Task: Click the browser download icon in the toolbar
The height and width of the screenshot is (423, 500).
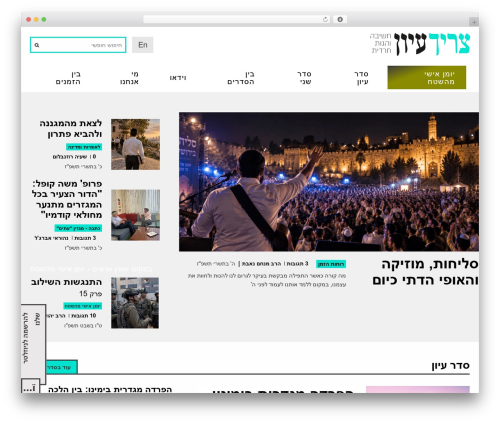Action: [x=340, y=20]
